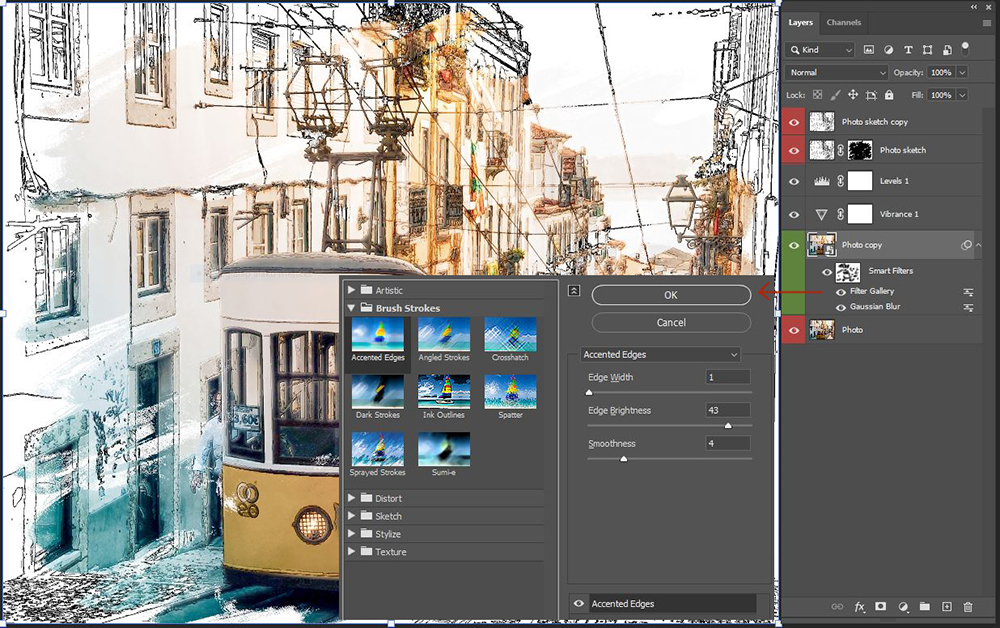Expand the Stylize filter folder
1000x628 pixels.
(x=351, y=534)
